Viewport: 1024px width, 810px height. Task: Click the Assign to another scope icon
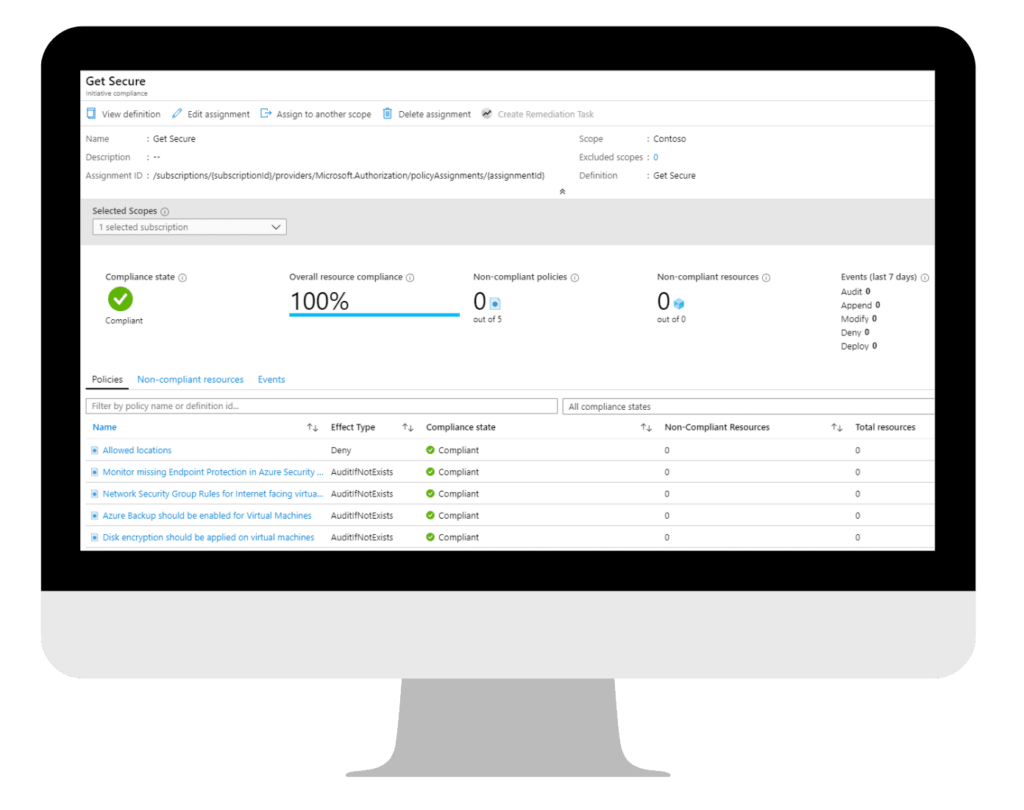266,114
